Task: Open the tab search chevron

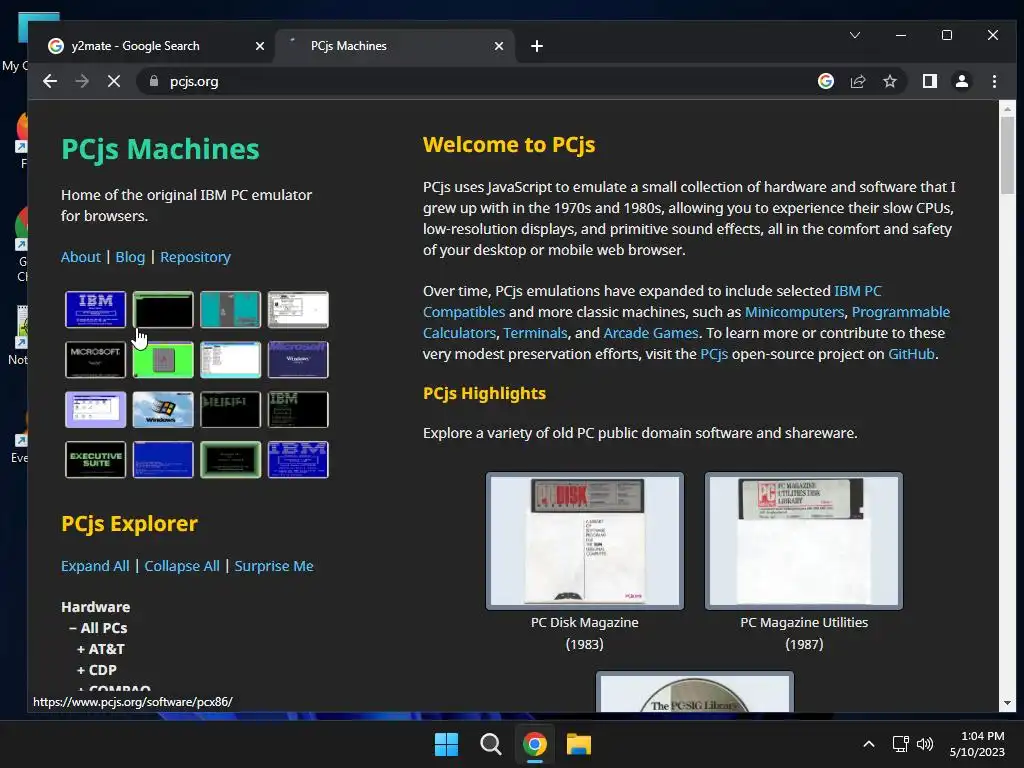Action: click(x=855, y=35)
